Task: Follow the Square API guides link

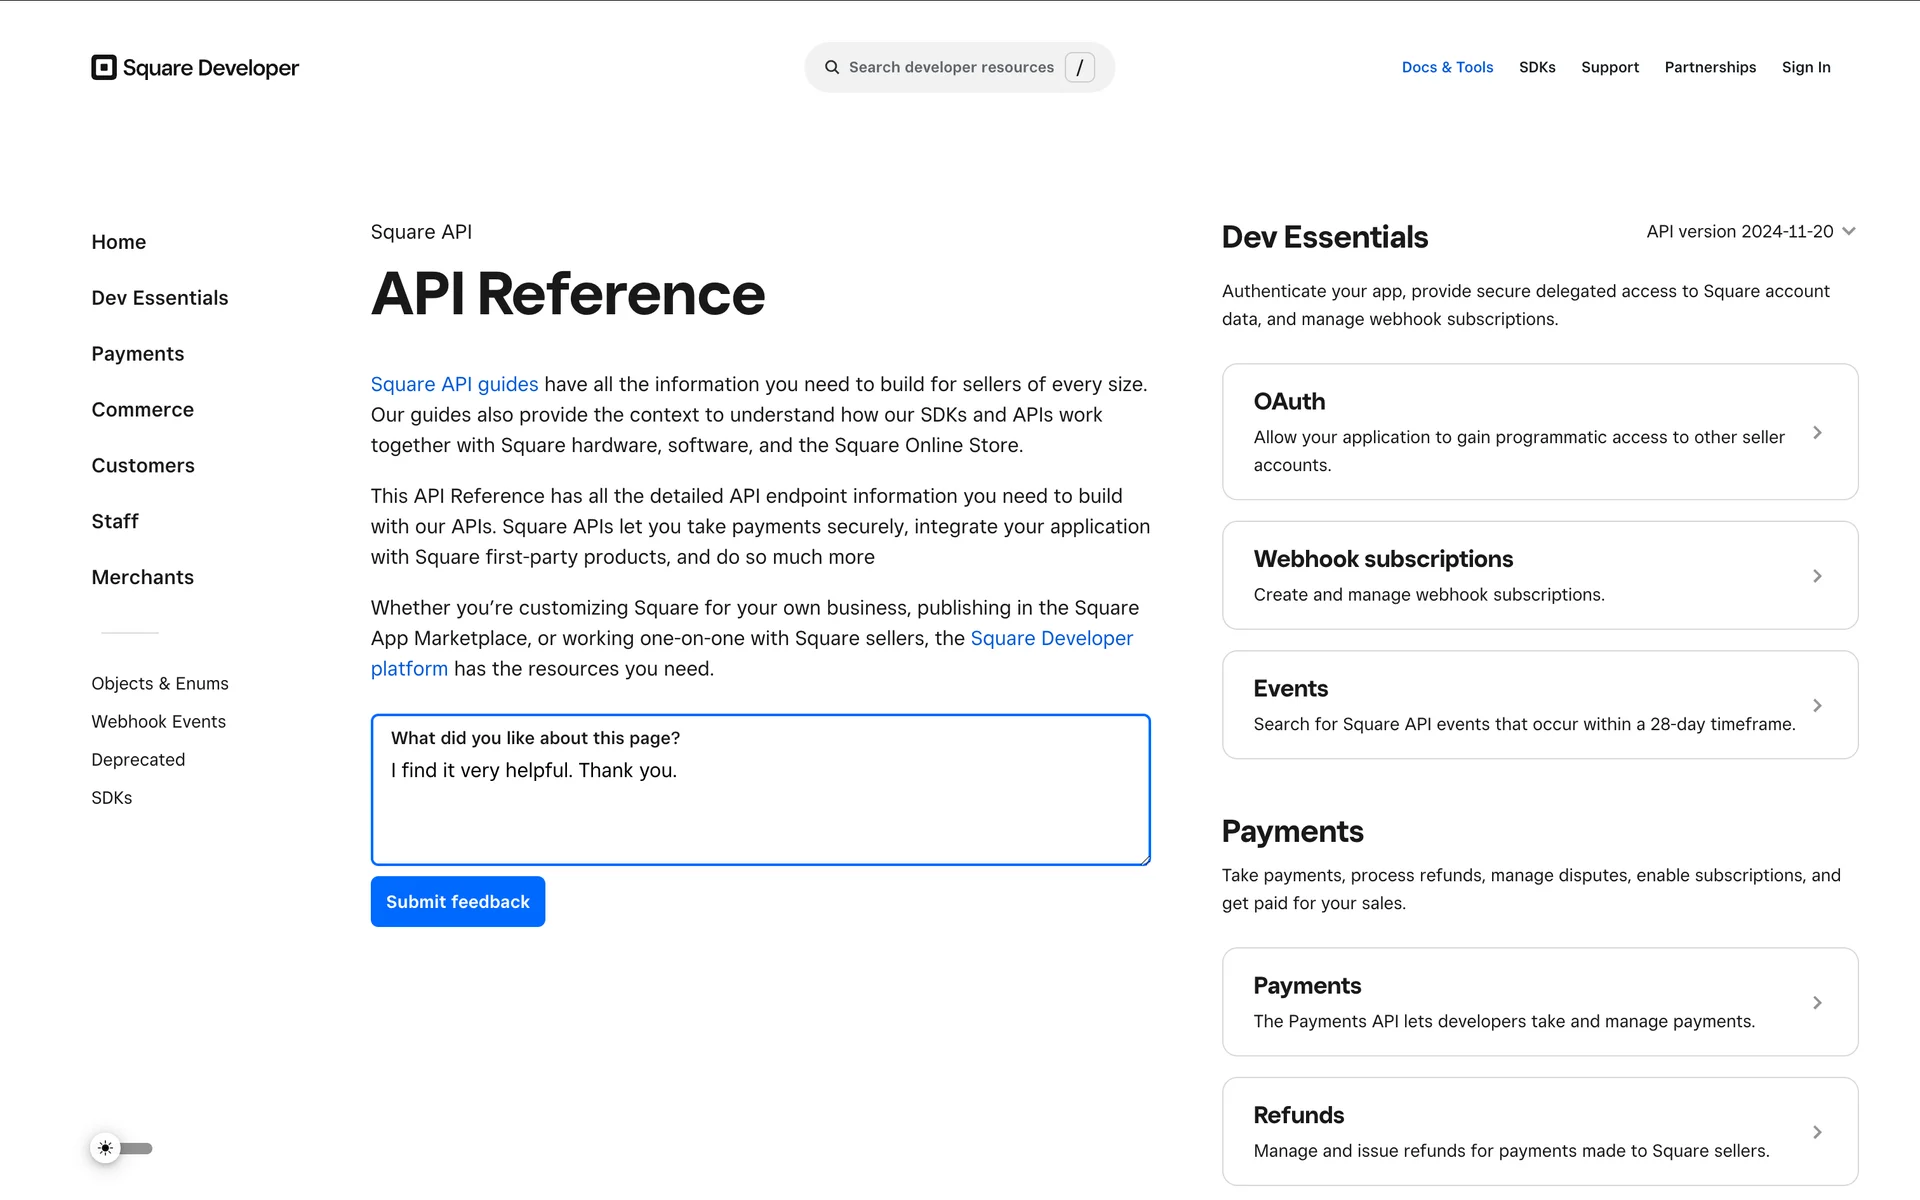Action: tap(454, 384)
